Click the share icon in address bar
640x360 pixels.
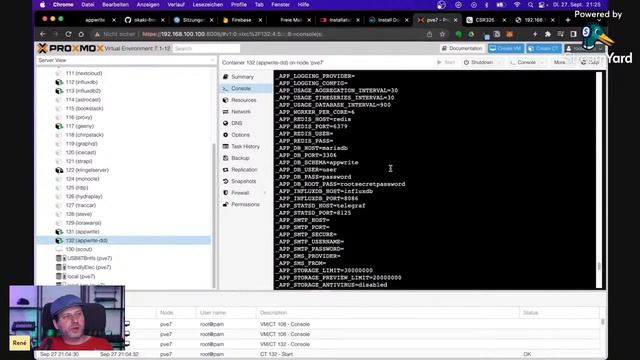pos(429,34)
